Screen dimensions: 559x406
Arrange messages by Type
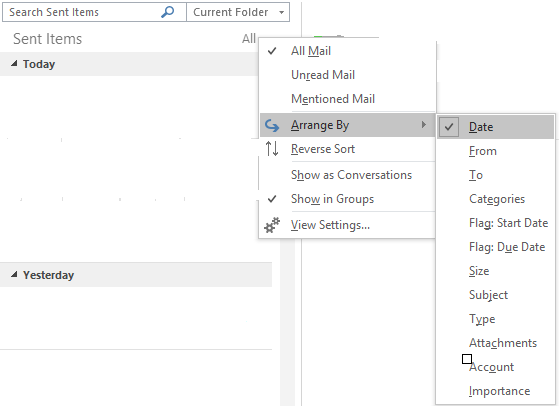pyautogui.click(x=496, y=319)
